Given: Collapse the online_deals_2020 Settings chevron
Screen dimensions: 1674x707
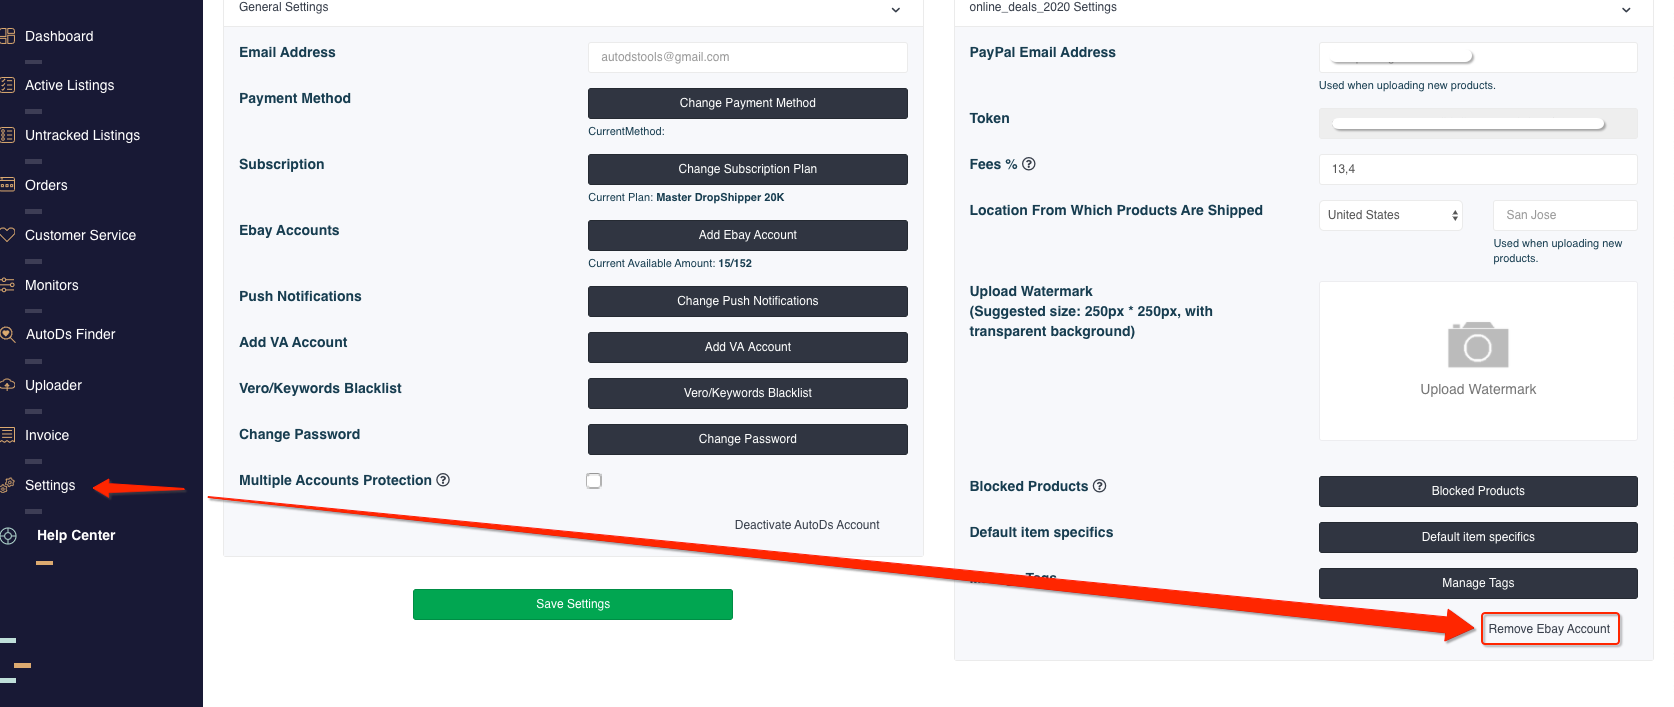Looking at the screenshot, I should click(x=1626, y=10).
